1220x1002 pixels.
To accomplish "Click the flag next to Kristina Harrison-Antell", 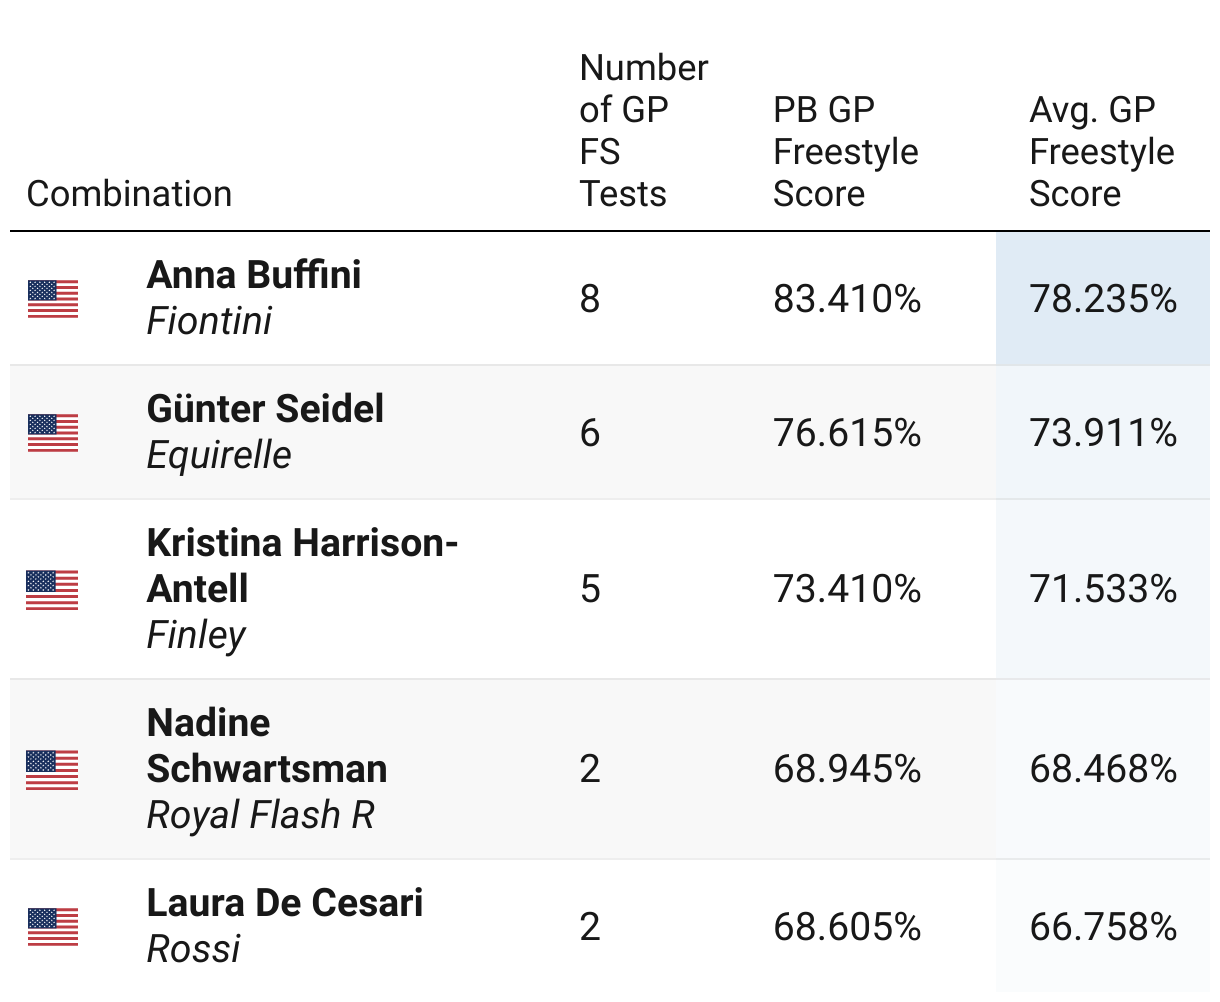I will pyautogui.click(x=53, y=589).
